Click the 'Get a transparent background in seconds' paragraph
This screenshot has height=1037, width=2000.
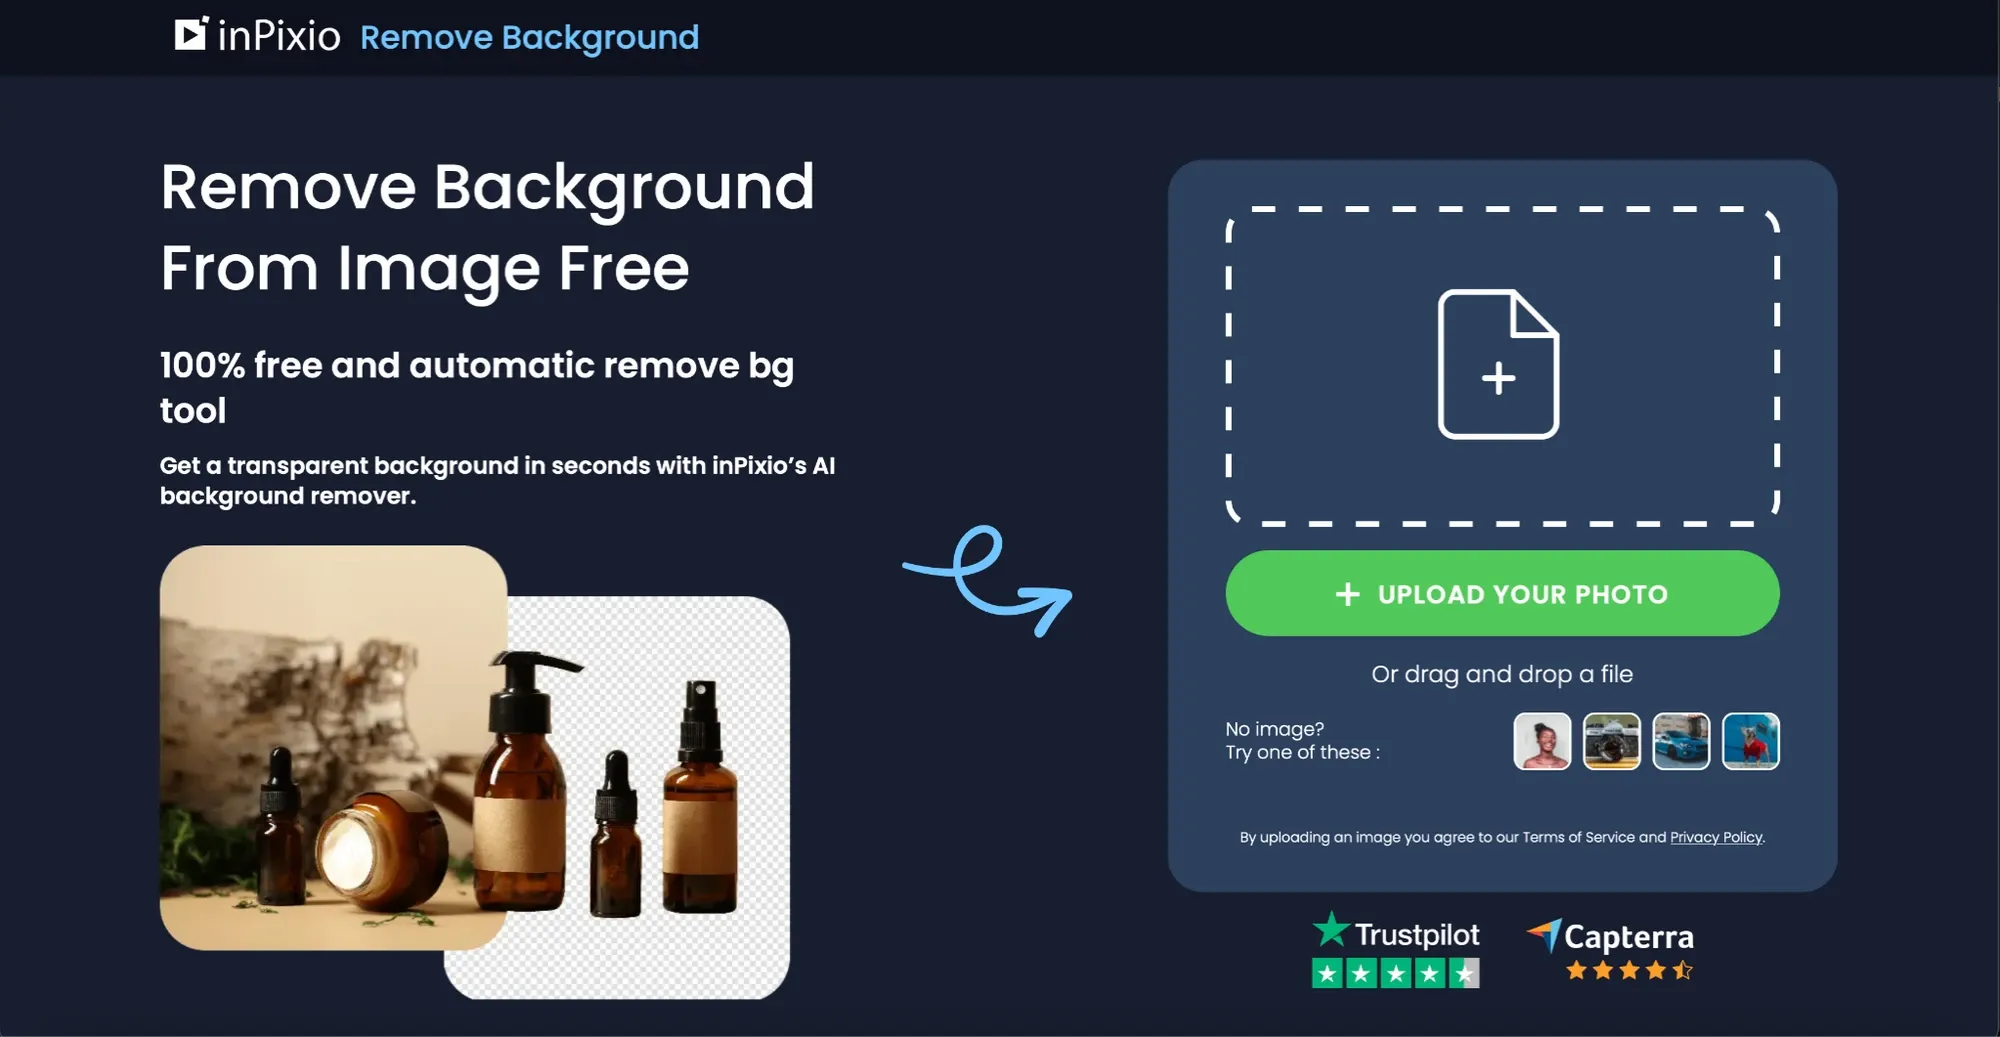pos(497,480)
